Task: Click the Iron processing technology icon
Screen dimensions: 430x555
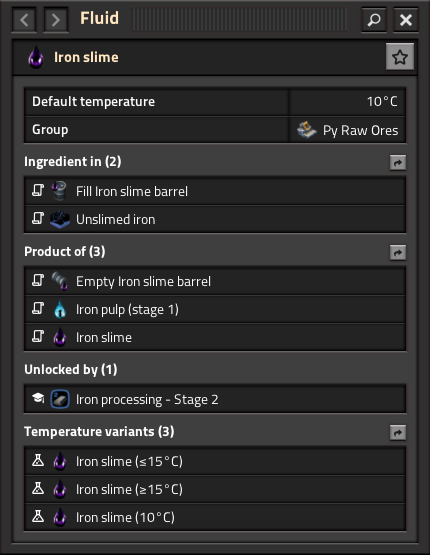Action: point(60,399)
